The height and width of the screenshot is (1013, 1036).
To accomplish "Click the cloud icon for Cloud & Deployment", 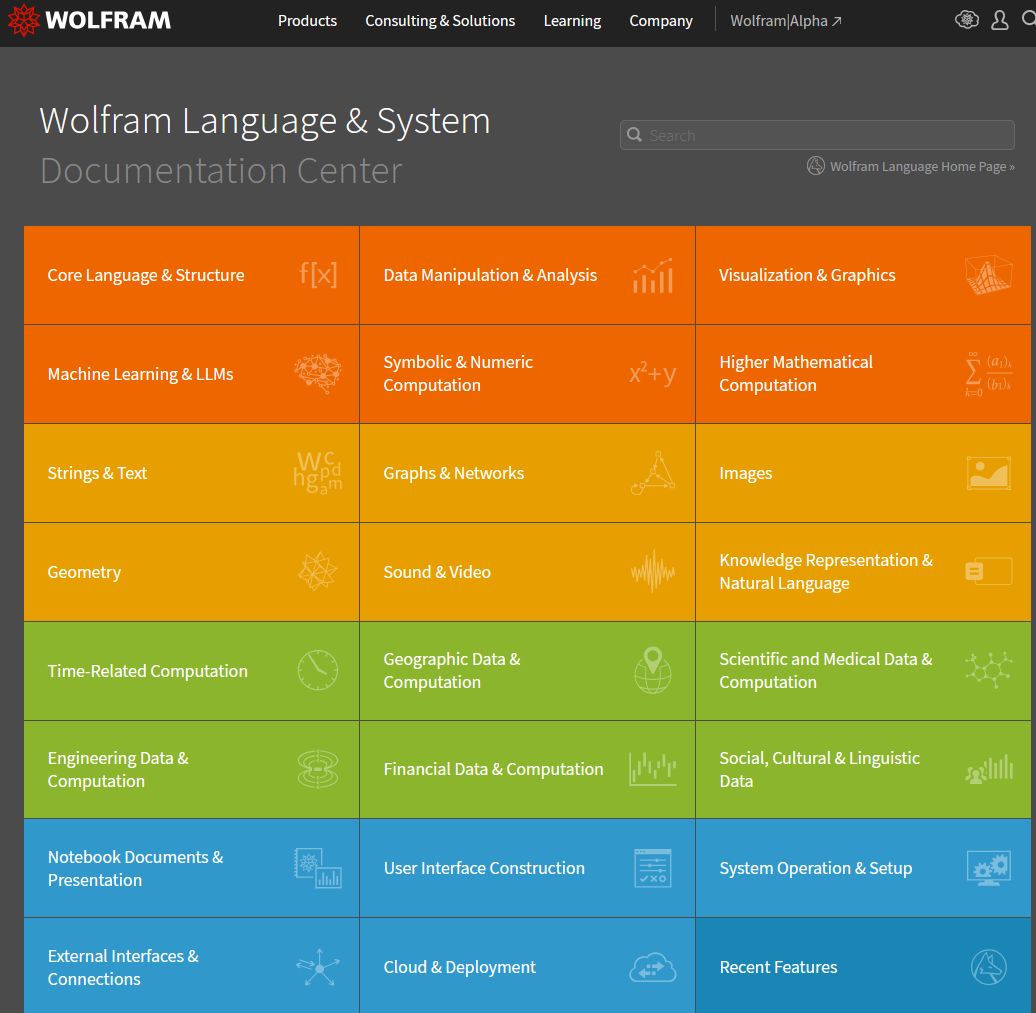I will 653,967.
